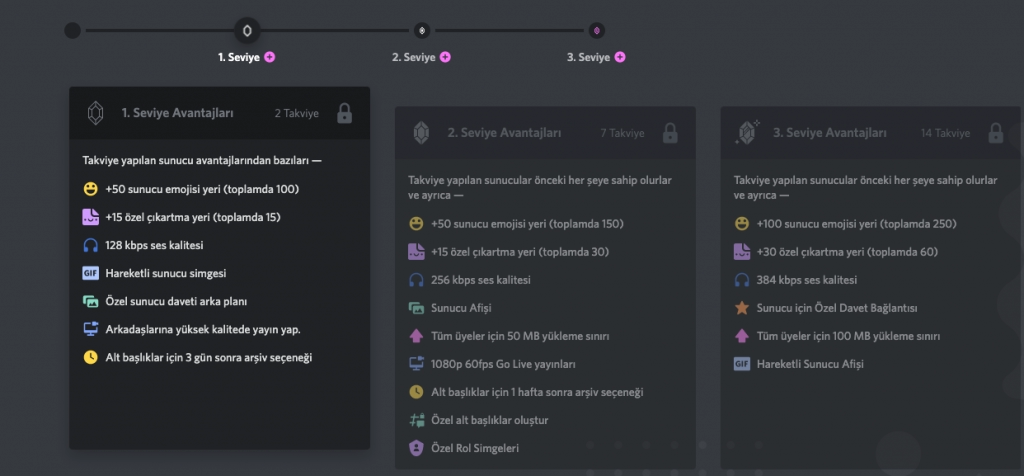Click the pink plus icon next to 2. Seviye
This screenshot has height=476, width=1024.
(x=445, y=57)
